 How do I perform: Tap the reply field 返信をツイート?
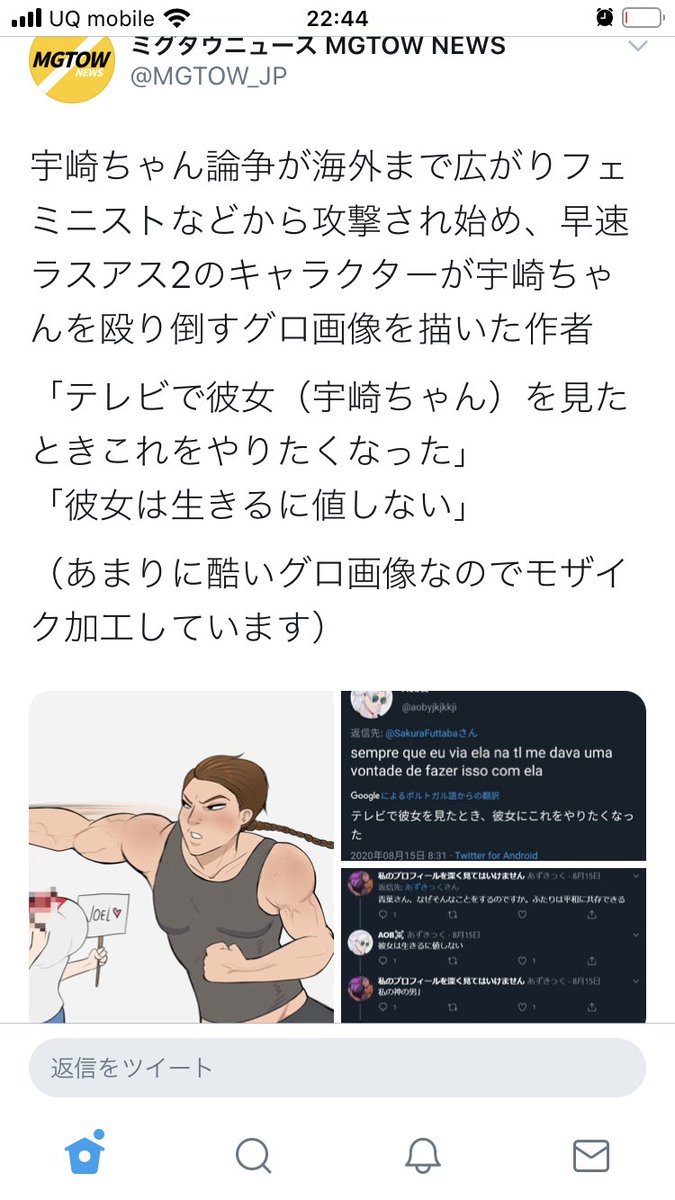(337, 1068)
